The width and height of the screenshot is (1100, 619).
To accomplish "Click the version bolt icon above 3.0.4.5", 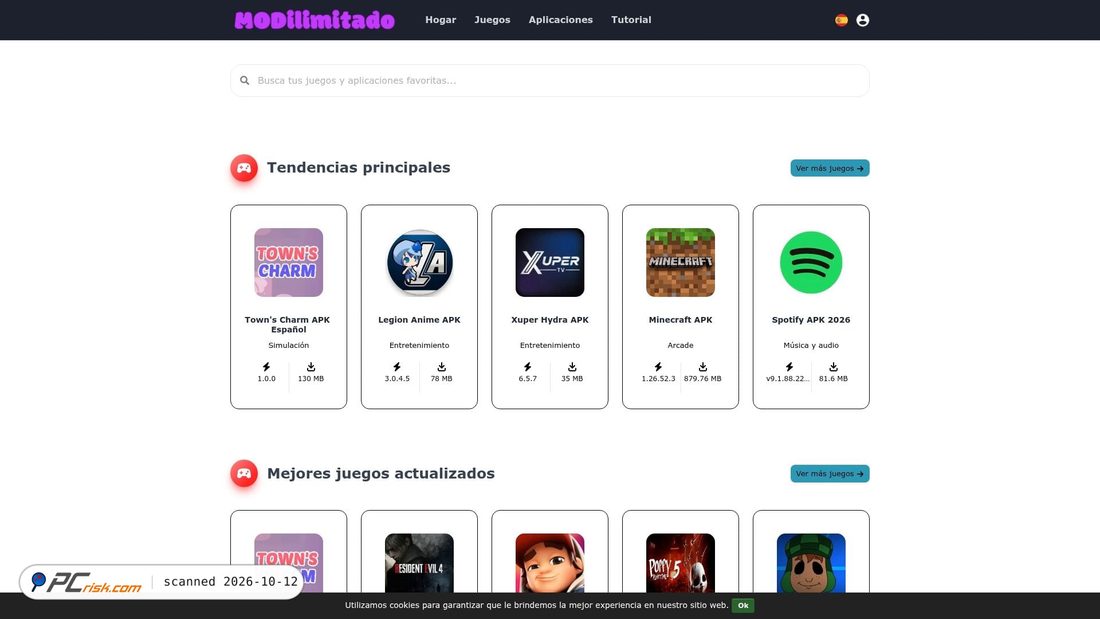I will point(397,367).
